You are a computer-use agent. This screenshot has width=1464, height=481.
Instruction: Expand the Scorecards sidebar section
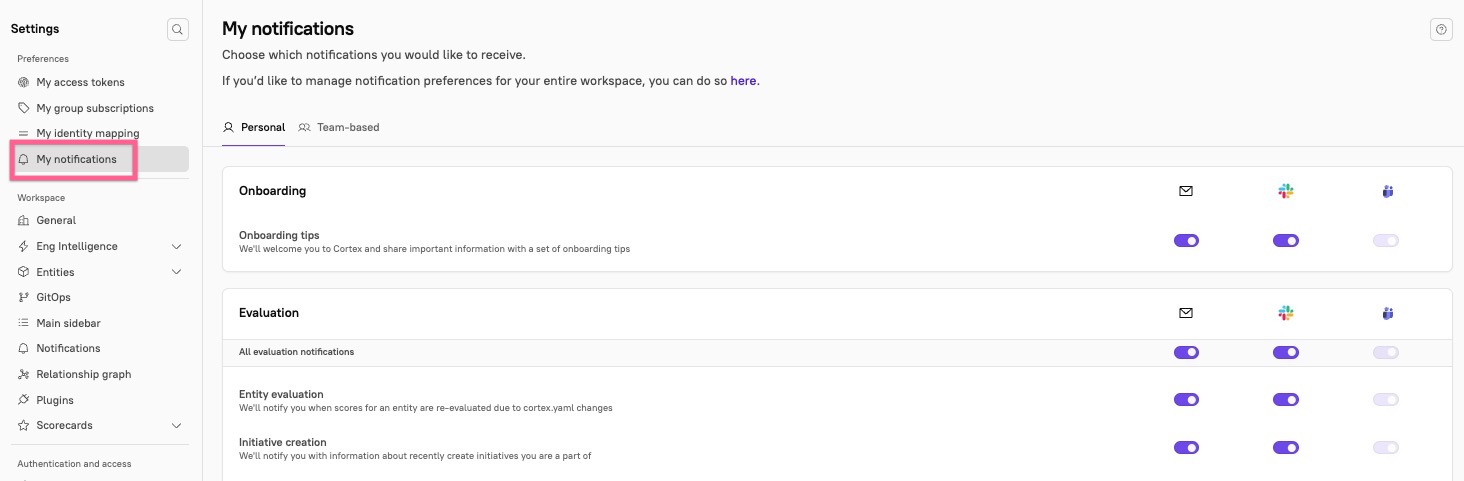[x=177, y=425]
